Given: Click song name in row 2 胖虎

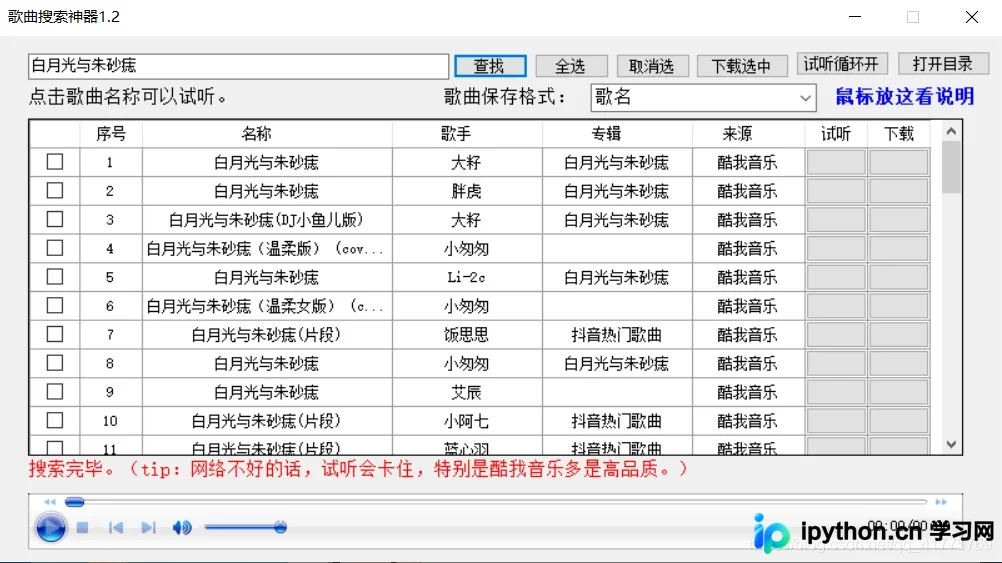Looking at the screenshot, I should click(x=266, y=191).
